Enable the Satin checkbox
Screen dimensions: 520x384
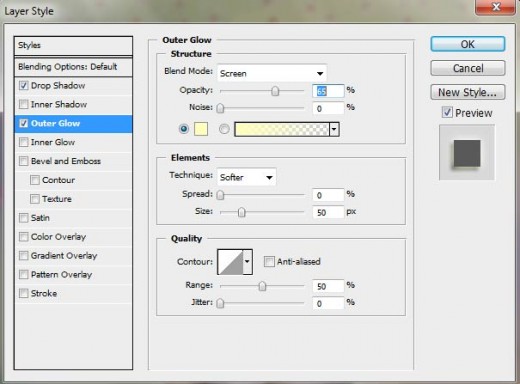[24, 218]
